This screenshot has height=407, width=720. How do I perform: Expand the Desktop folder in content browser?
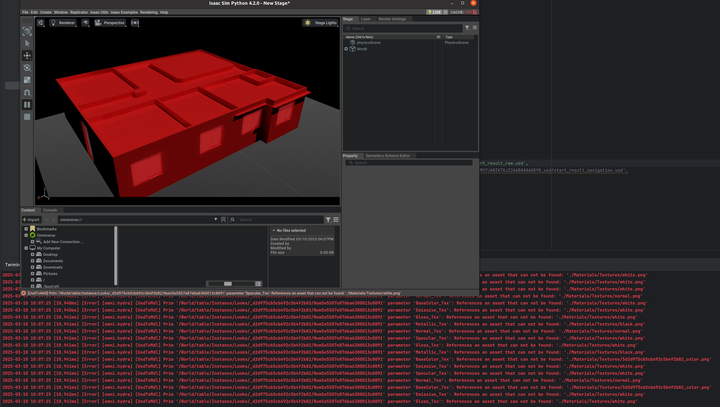click(x=33, y=254)
